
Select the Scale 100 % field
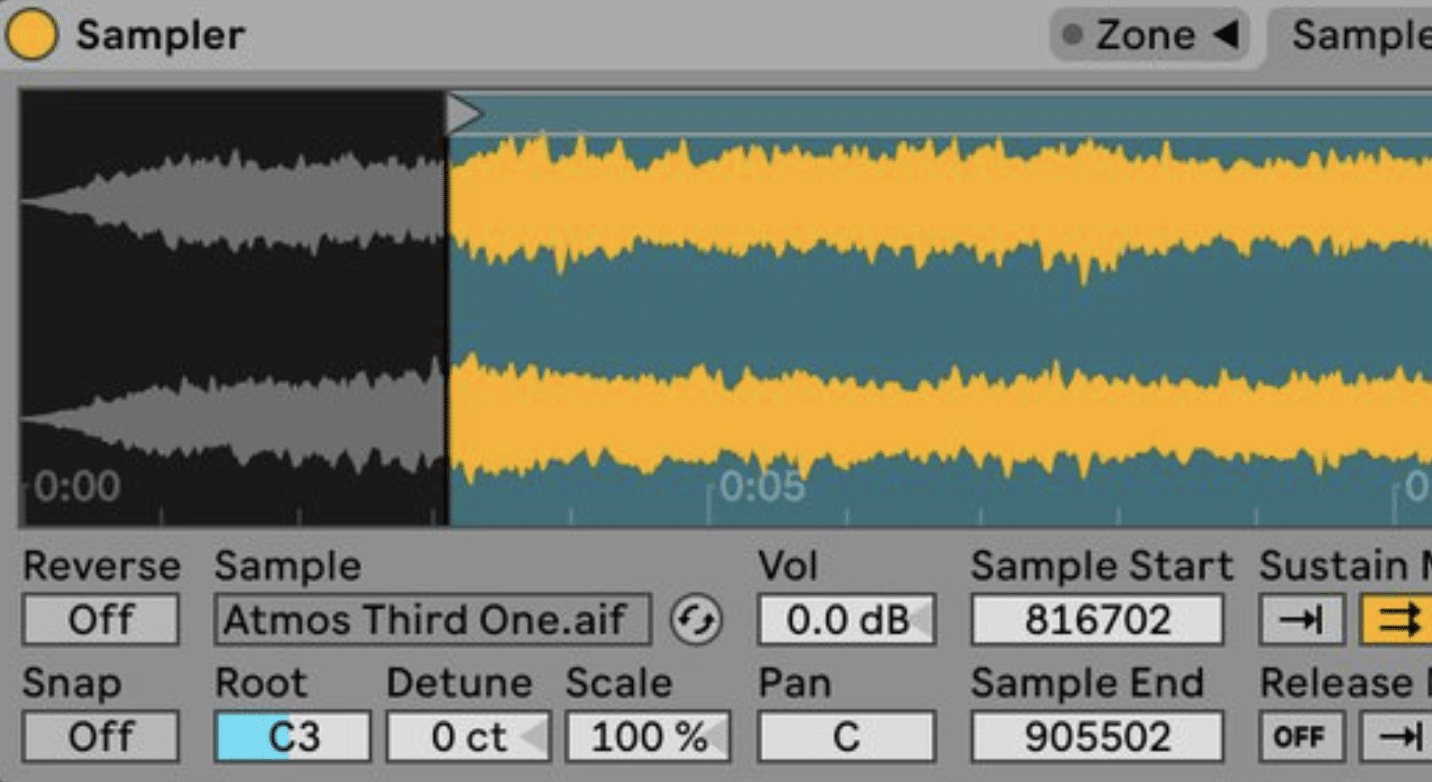point(648,736)
